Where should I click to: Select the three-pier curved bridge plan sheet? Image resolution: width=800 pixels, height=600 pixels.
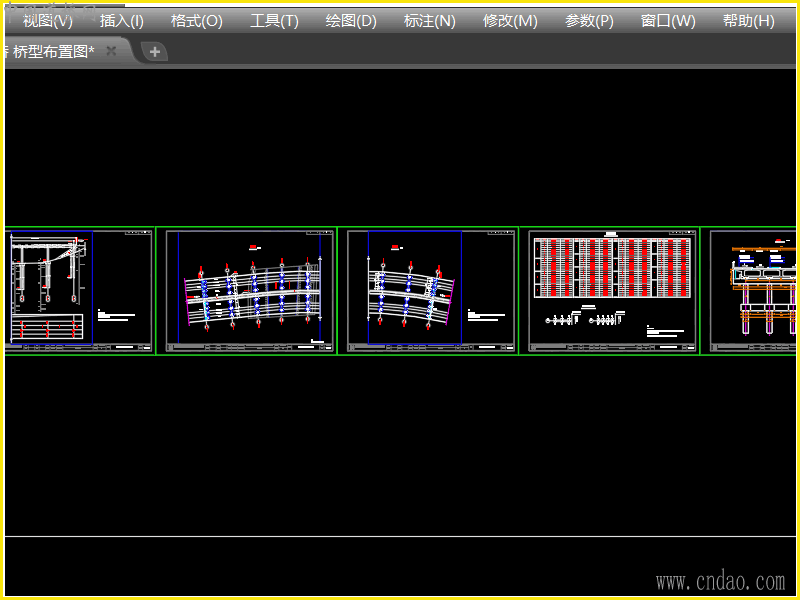click(x=428, y=291)
